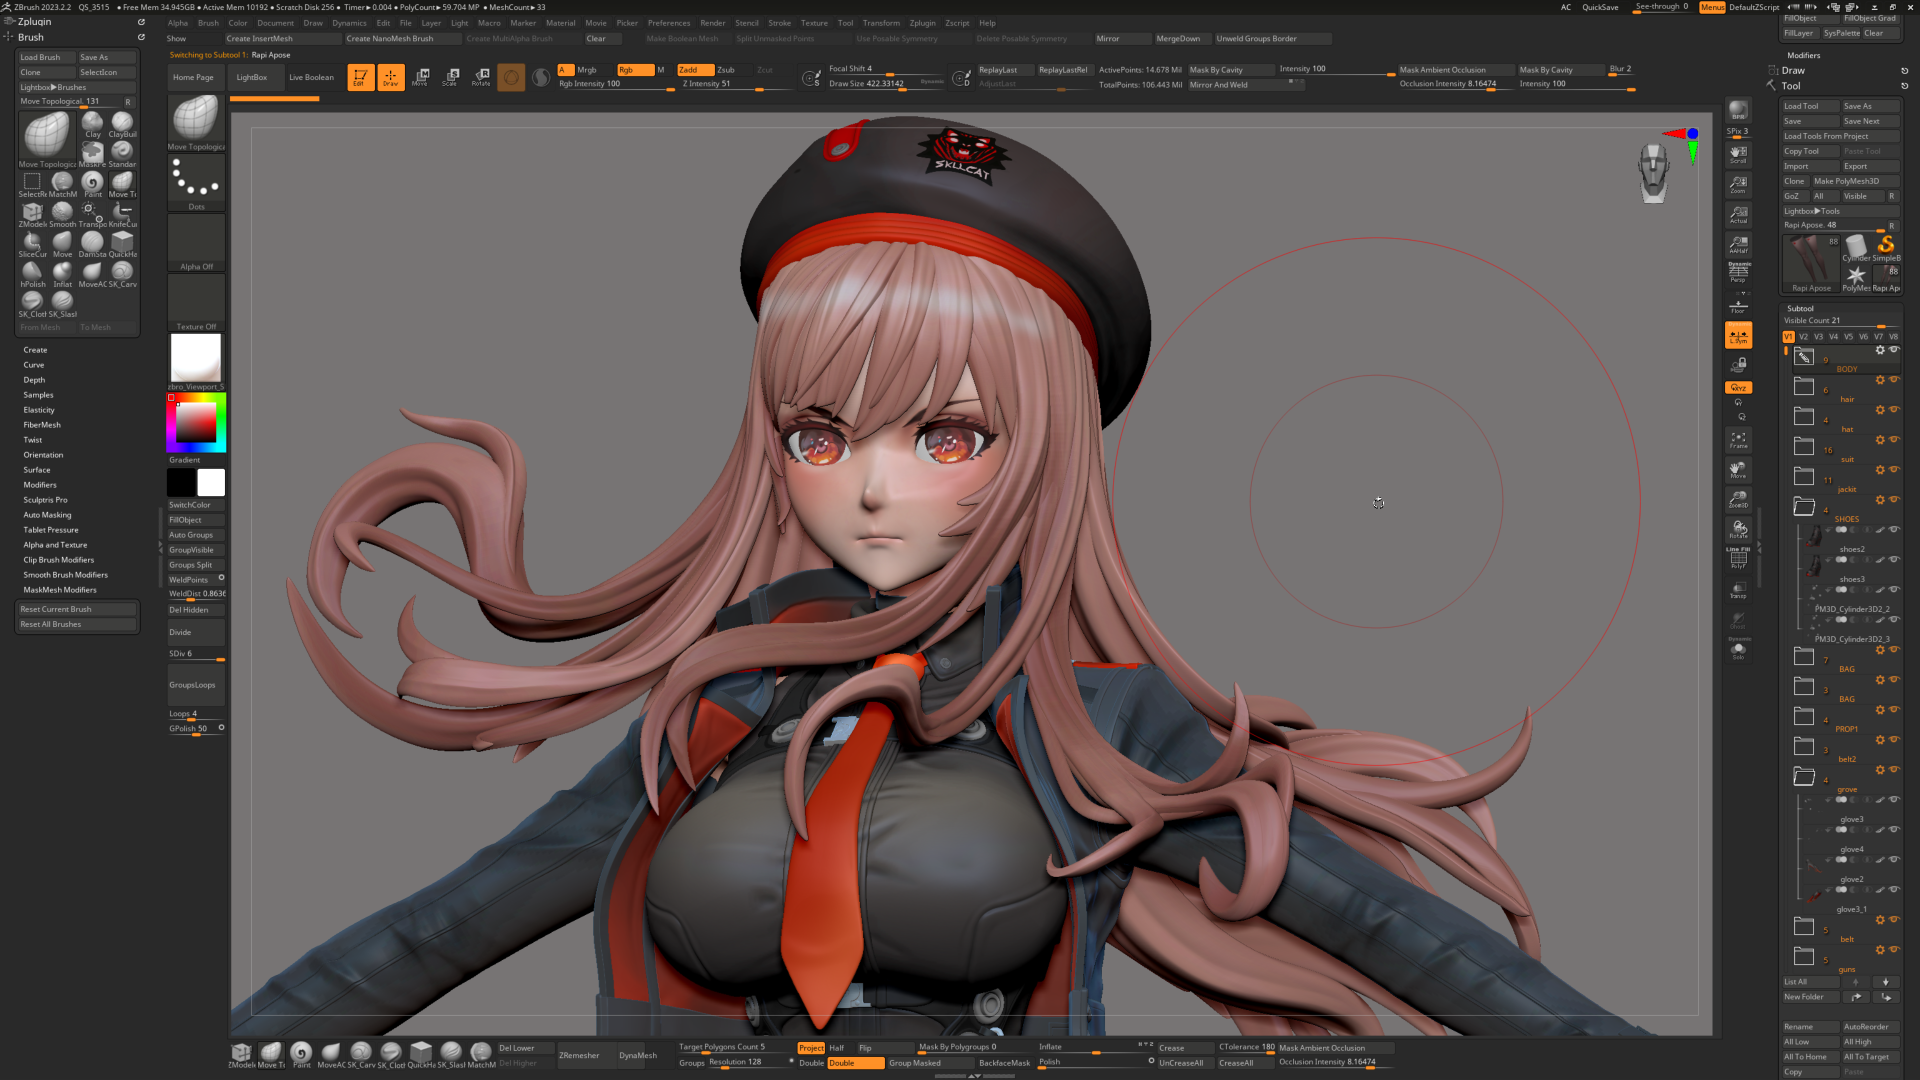This screenshot has height=1080, width=1920.
Task: Select the Clay brush icon
Action: pyautogui.click(x=92, y=124)
